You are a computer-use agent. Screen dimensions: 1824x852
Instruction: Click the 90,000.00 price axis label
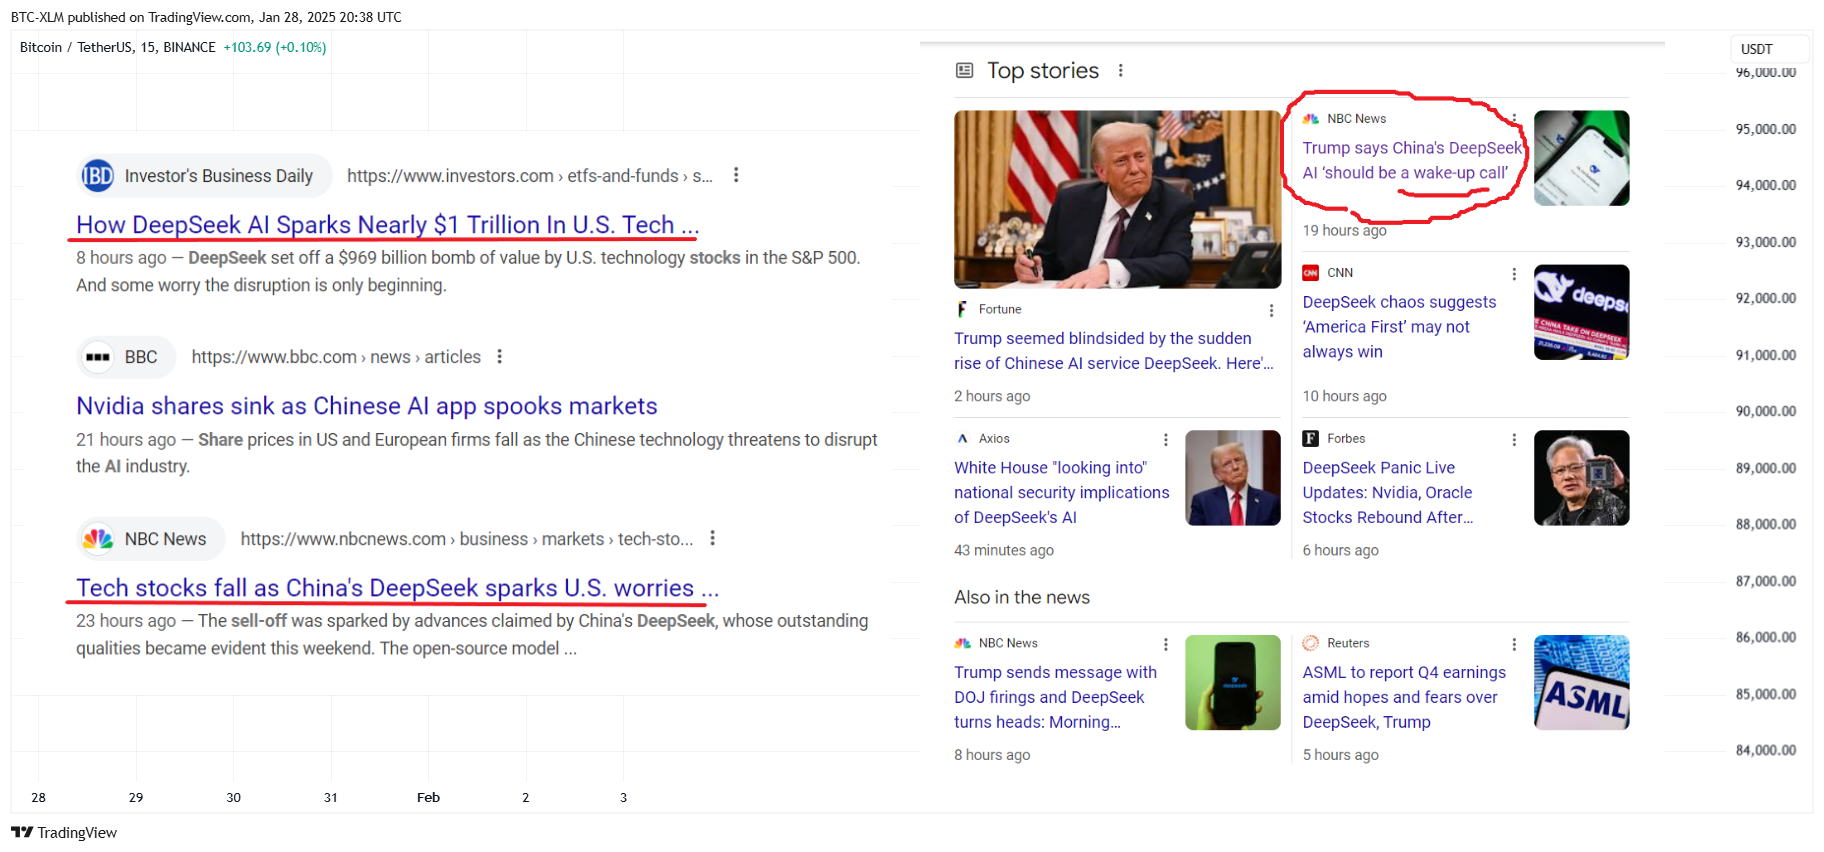pos(1766,411)
